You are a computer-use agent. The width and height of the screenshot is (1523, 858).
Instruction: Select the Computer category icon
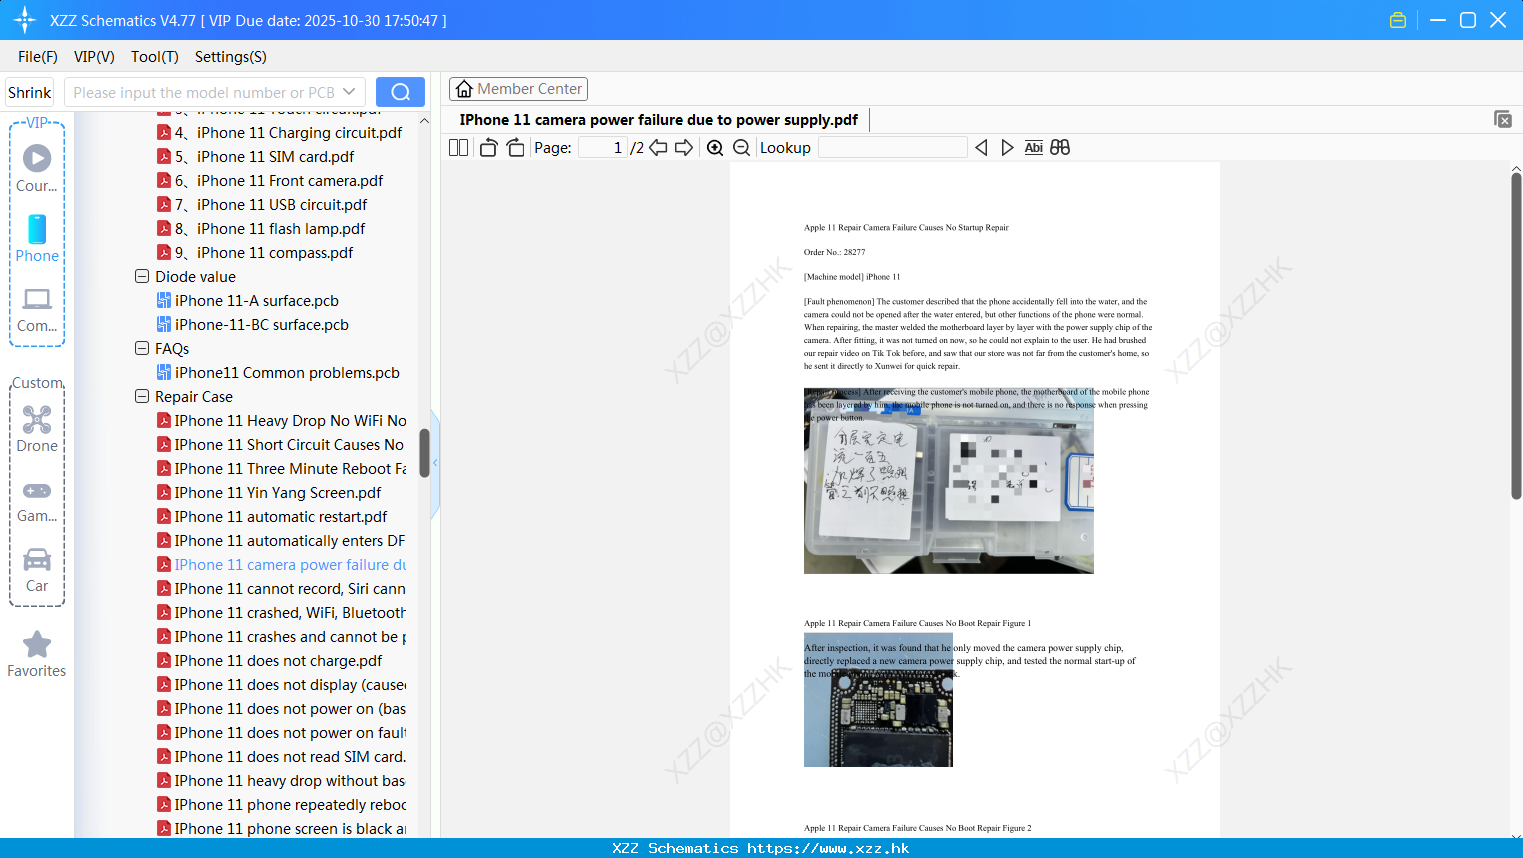[37, 310]
